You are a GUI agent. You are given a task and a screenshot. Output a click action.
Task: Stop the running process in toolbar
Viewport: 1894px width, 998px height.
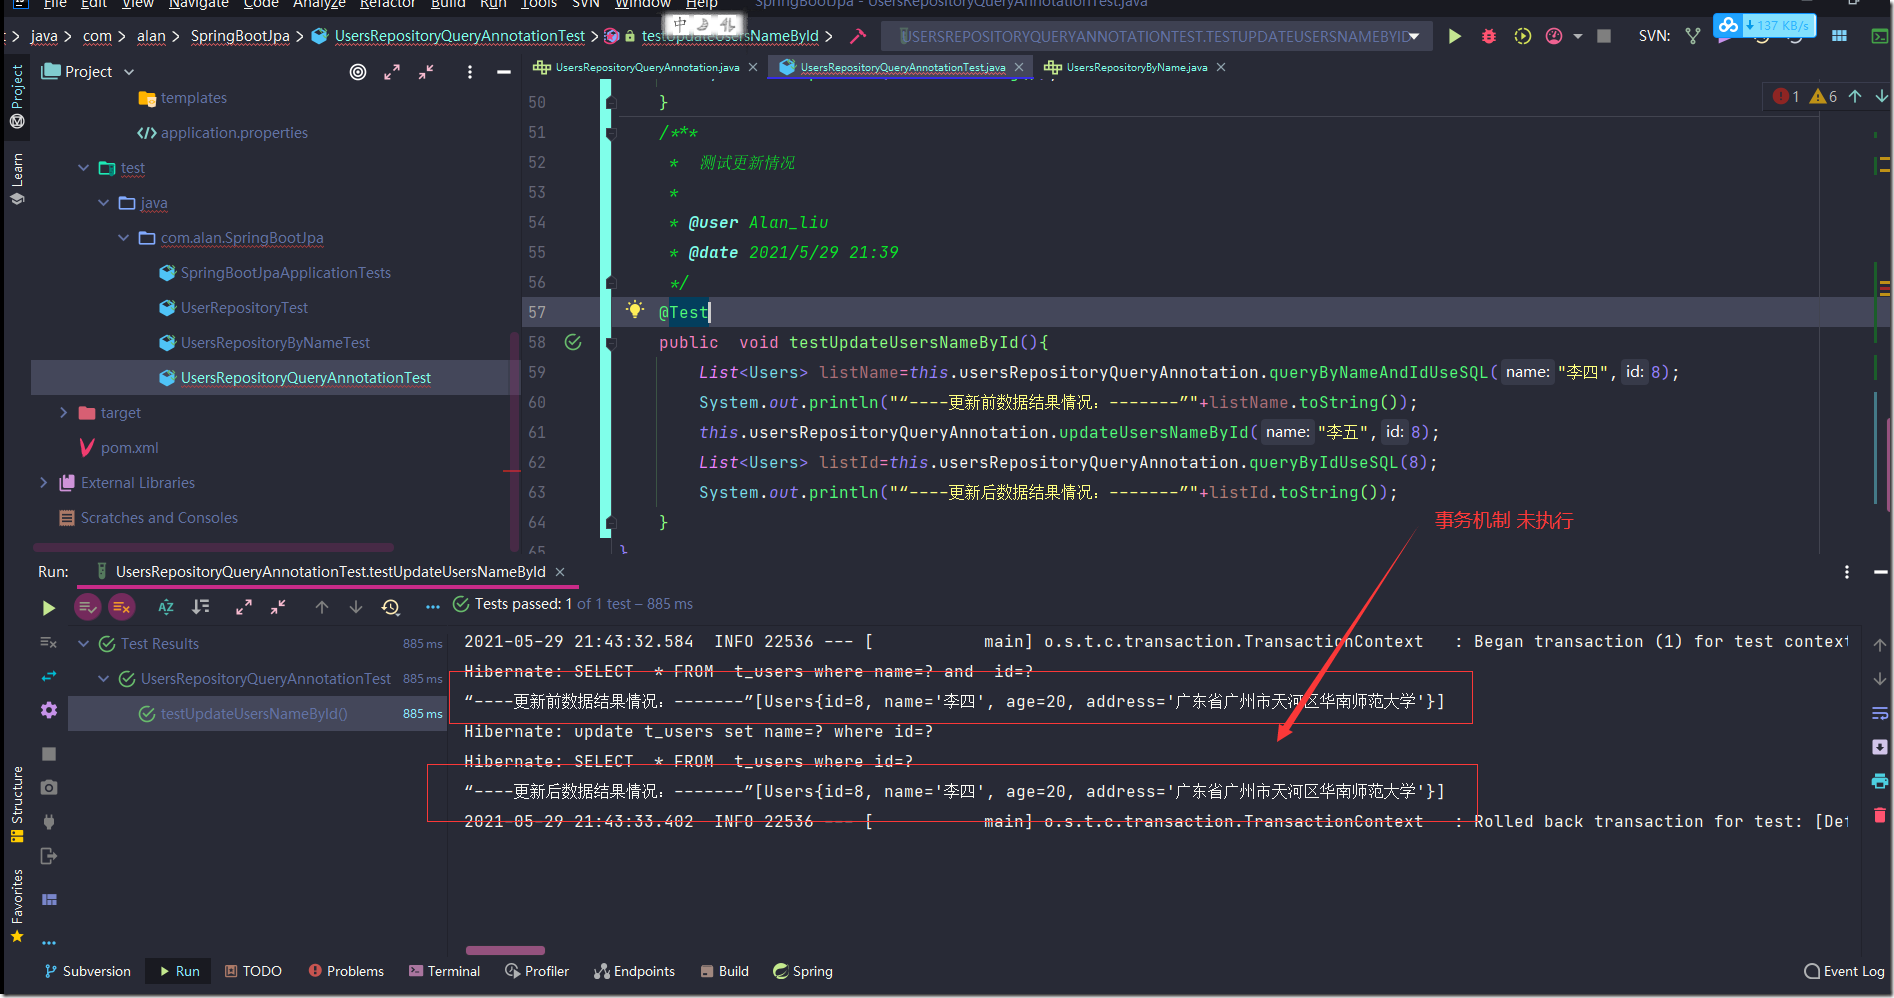click(1604, 36)
